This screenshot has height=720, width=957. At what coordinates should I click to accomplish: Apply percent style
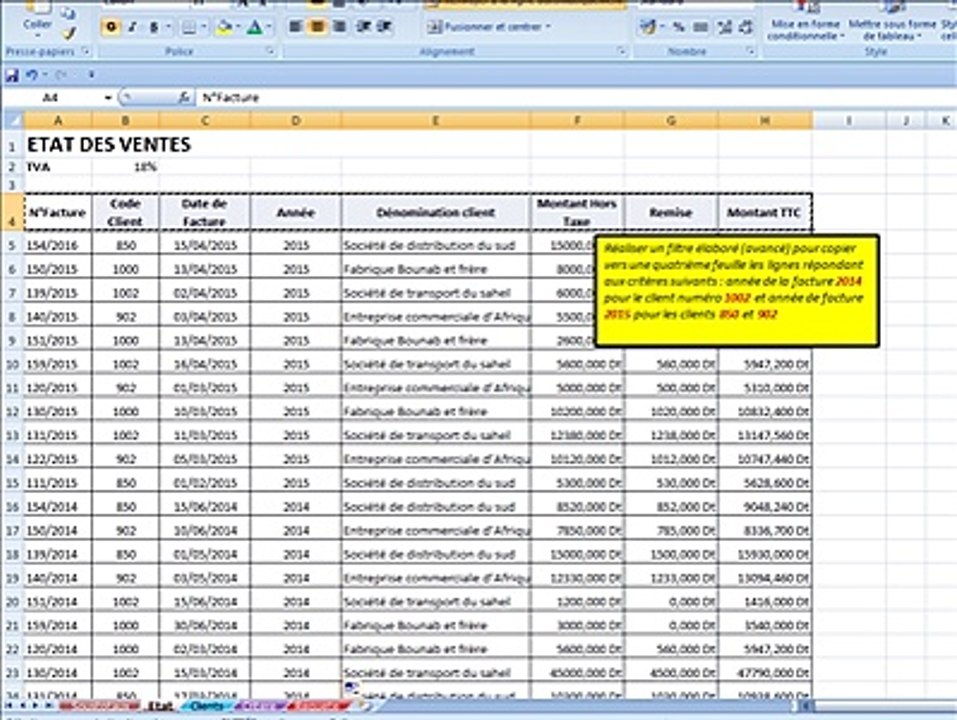click(679, 27)
